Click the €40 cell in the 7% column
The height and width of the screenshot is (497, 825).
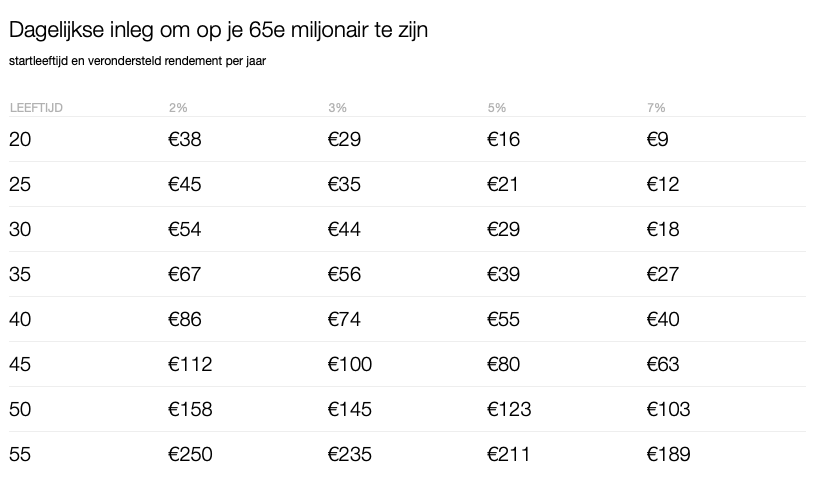tap(663, 320)
